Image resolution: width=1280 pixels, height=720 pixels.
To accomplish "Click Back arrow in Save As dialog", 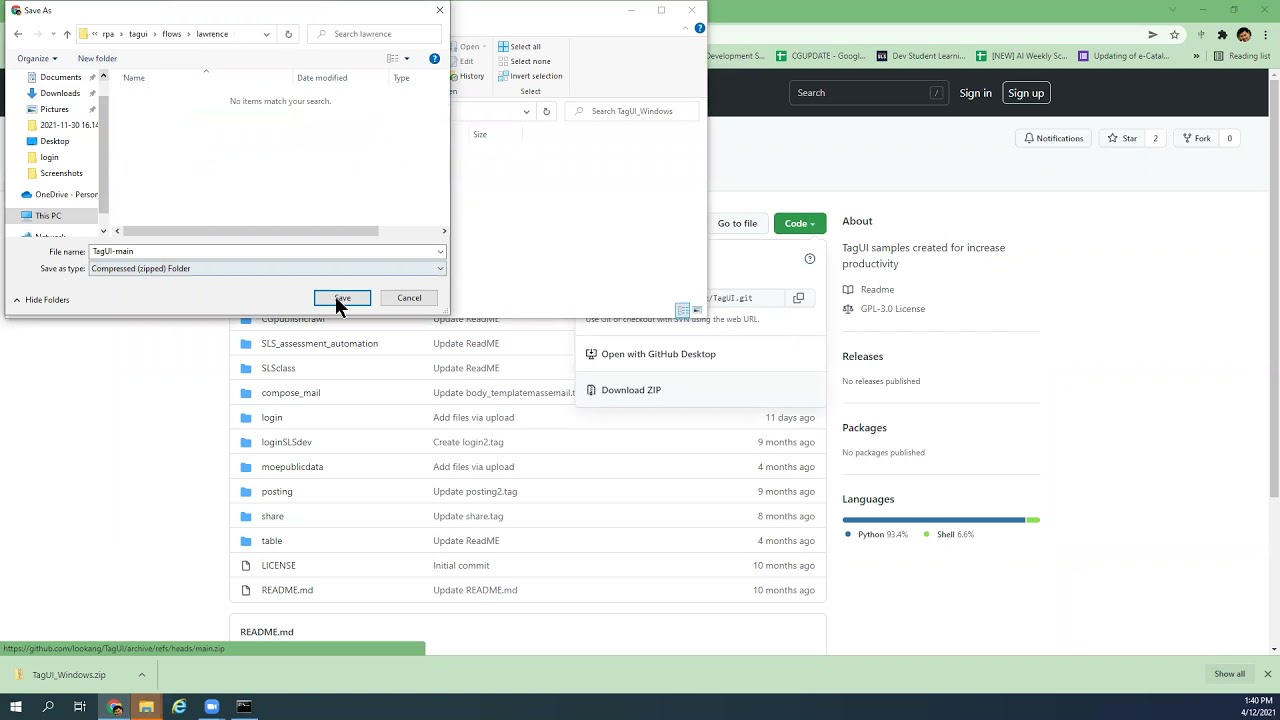I will click(18, 34).
